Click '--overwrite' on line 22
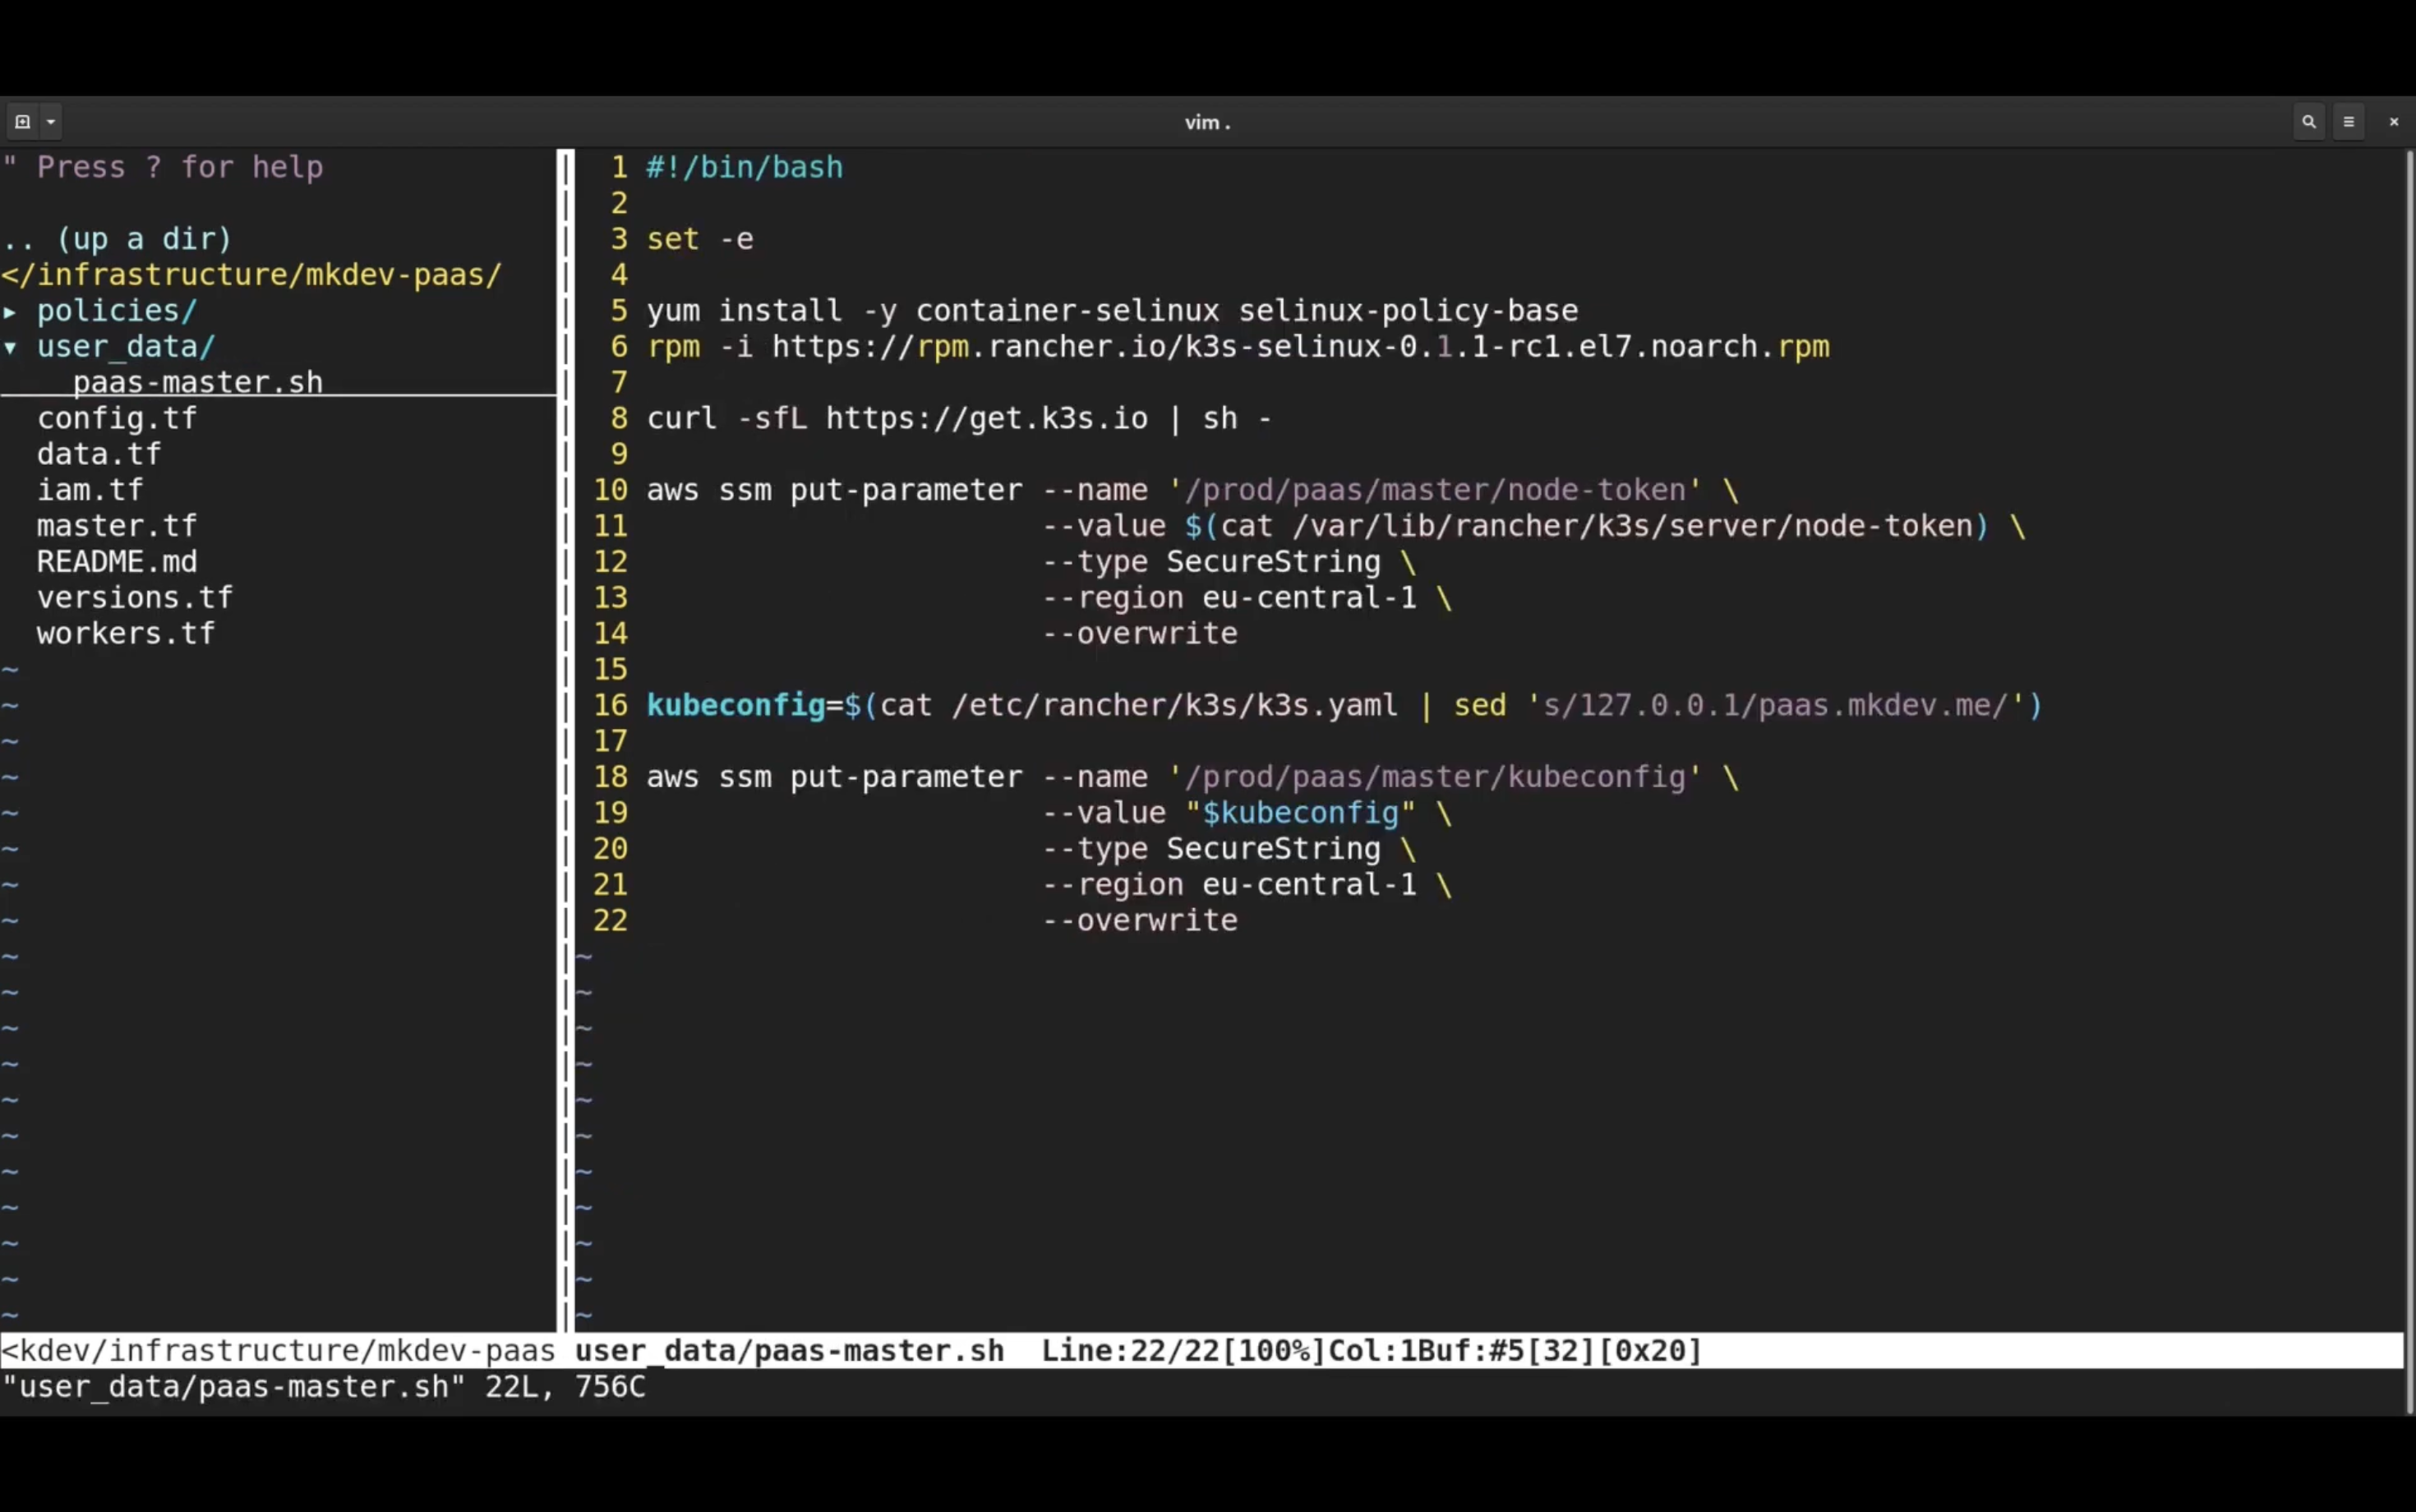The height and width of the screenshot is (1512, 2416). pyautogui.click(x=1140, y=921)
